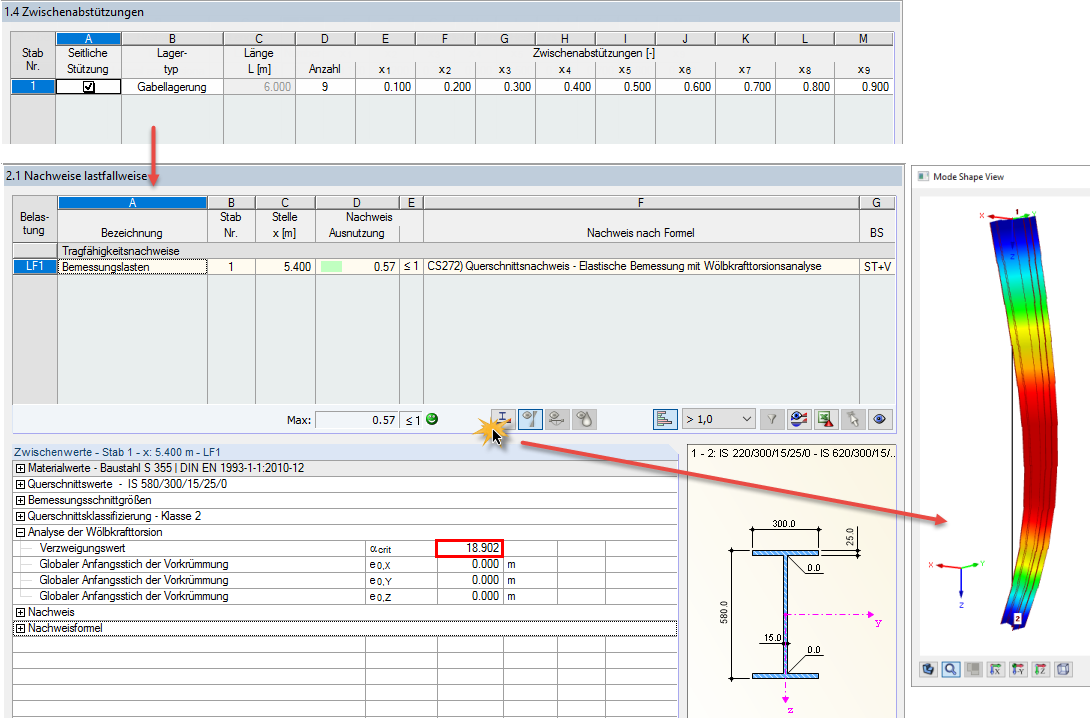Image resolution: width=1091 pixels, height=718 pixels.
Task: Click the eye-with-arc deformation icon
Action: (x=557, y=420)
